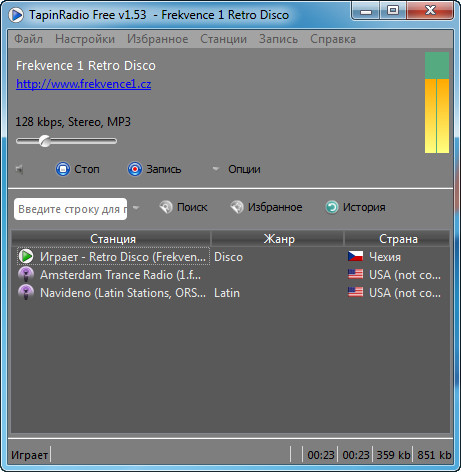
Task: Click USA country text in Navideno row
Action: point(405,293)
